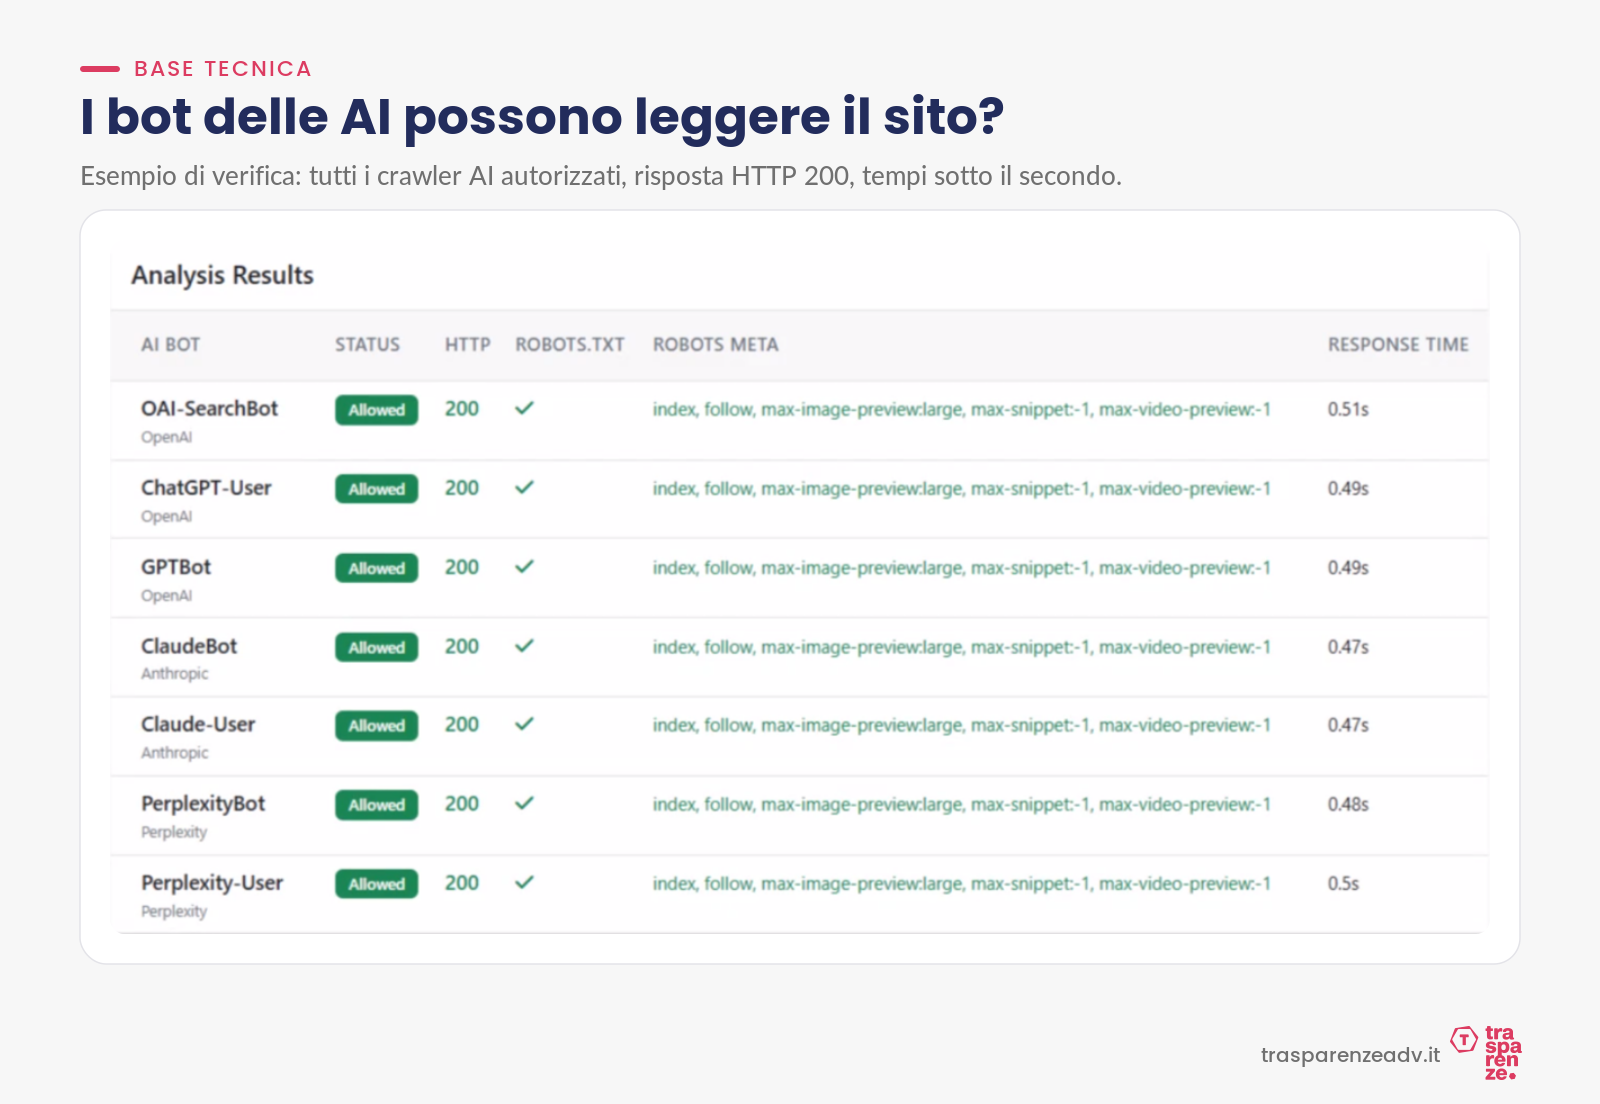Click the Allowed badge for GPTBot
This screenshot has width=1600, height=1104.
coord(376,568)
